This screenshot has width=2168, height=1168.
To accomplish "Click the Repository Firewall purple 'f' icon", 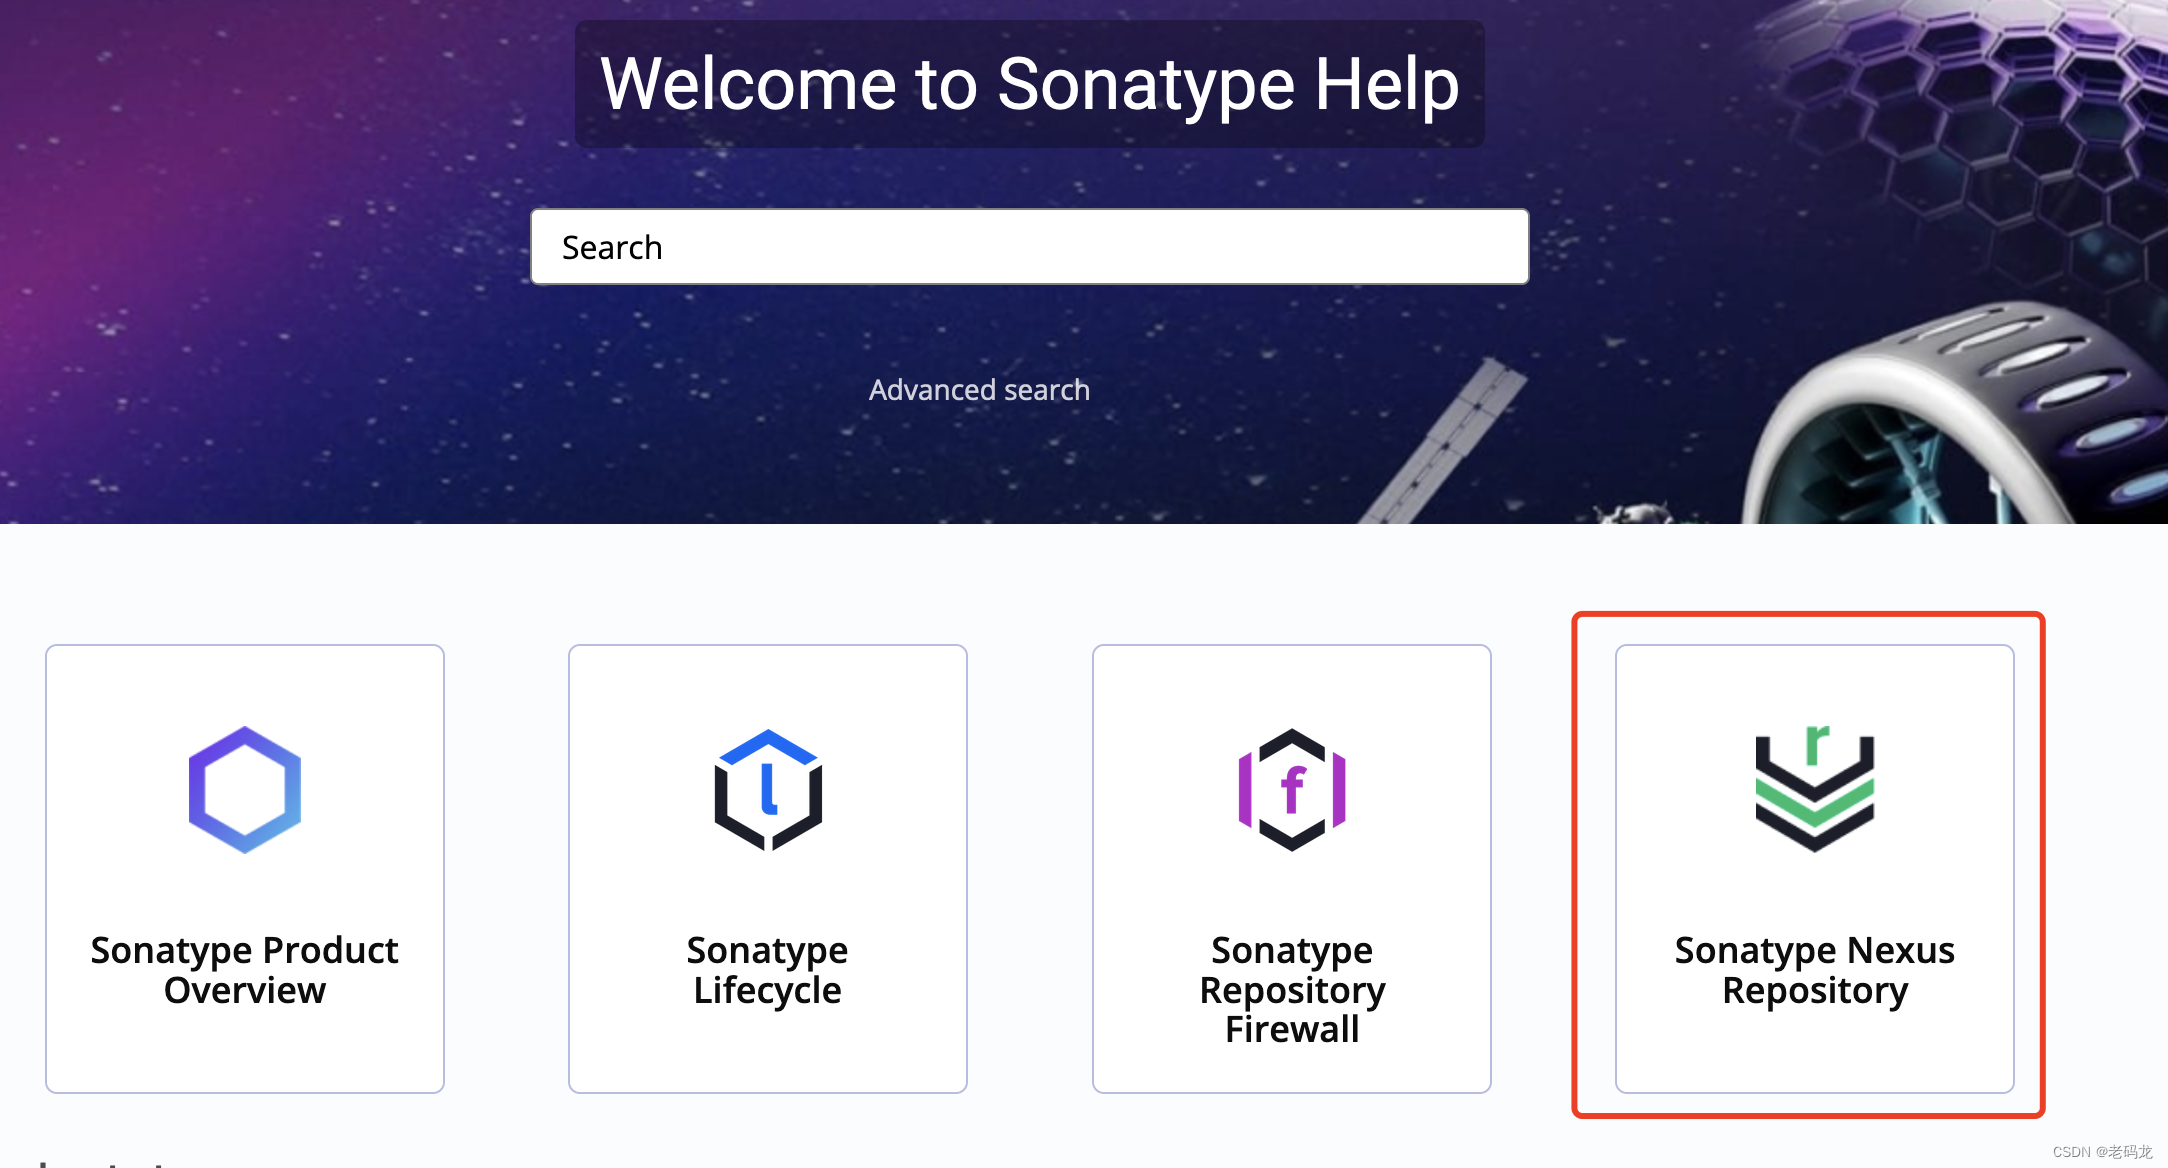I will click(1292, 790).
